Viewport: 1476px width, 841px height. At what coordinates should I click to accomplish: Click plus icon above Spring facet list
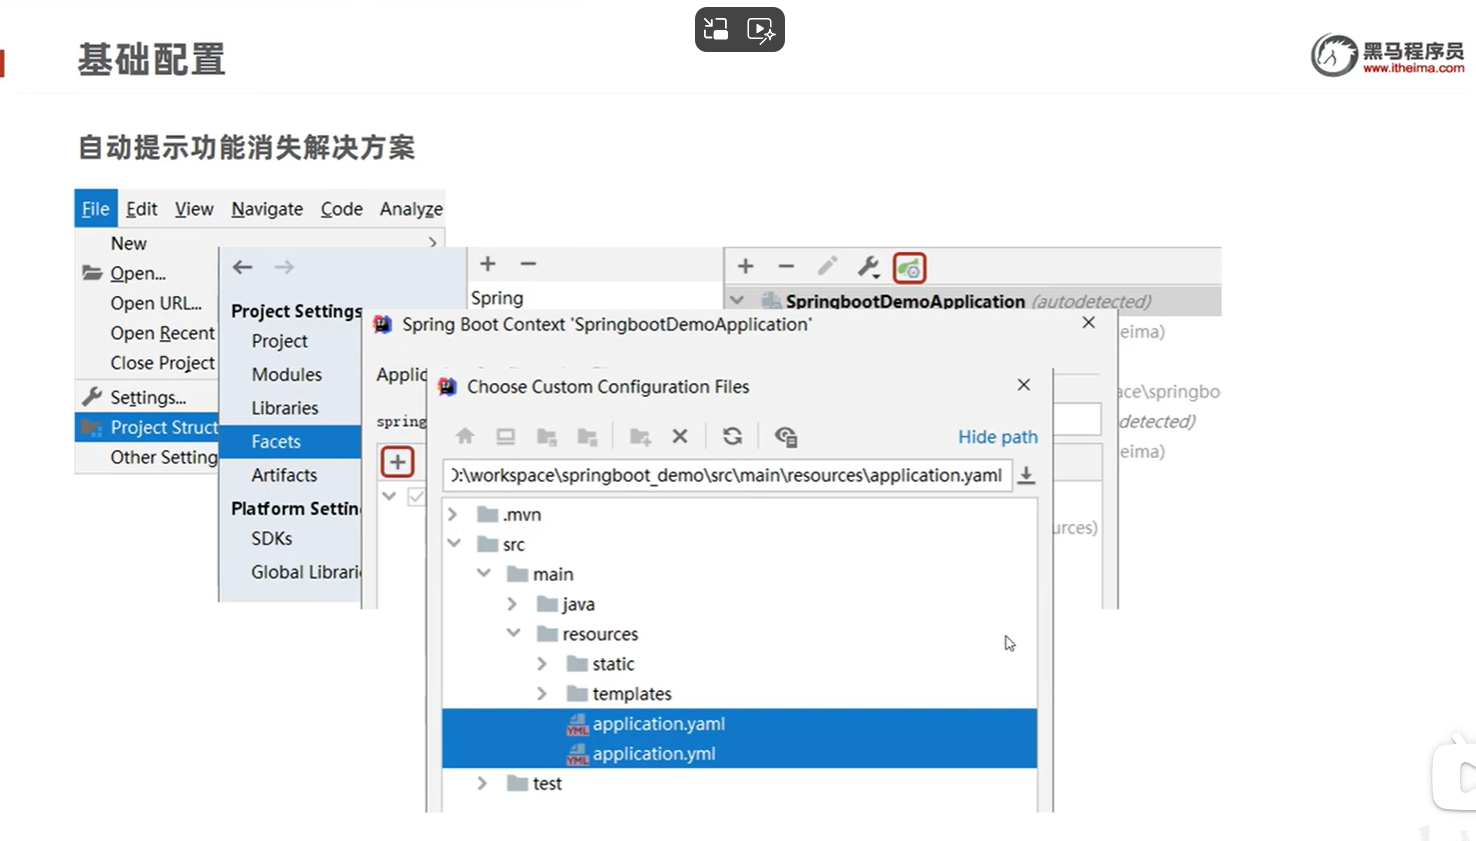(x=488, y=264)
